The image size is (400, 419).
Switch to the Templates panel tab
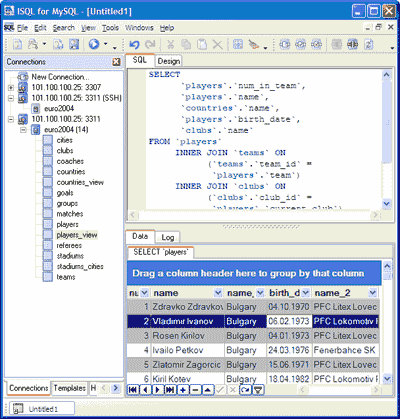(70, 388)
